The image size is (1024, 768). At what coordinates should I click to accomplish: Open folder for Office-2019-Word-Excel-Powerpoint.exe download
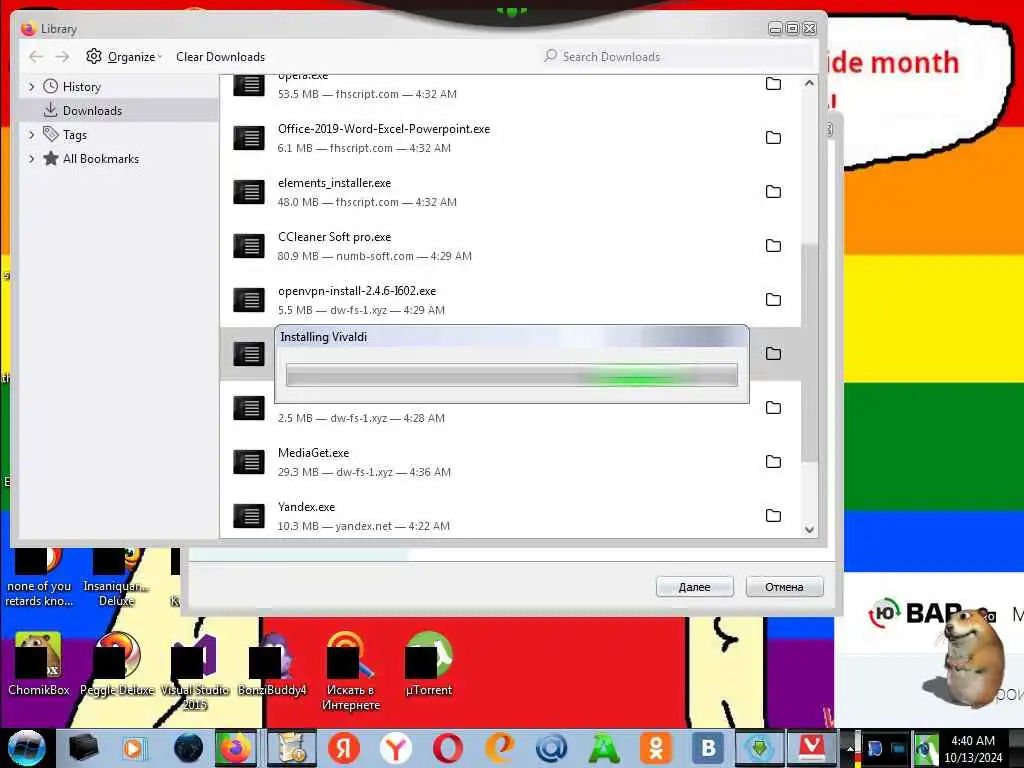click(773, 138)
